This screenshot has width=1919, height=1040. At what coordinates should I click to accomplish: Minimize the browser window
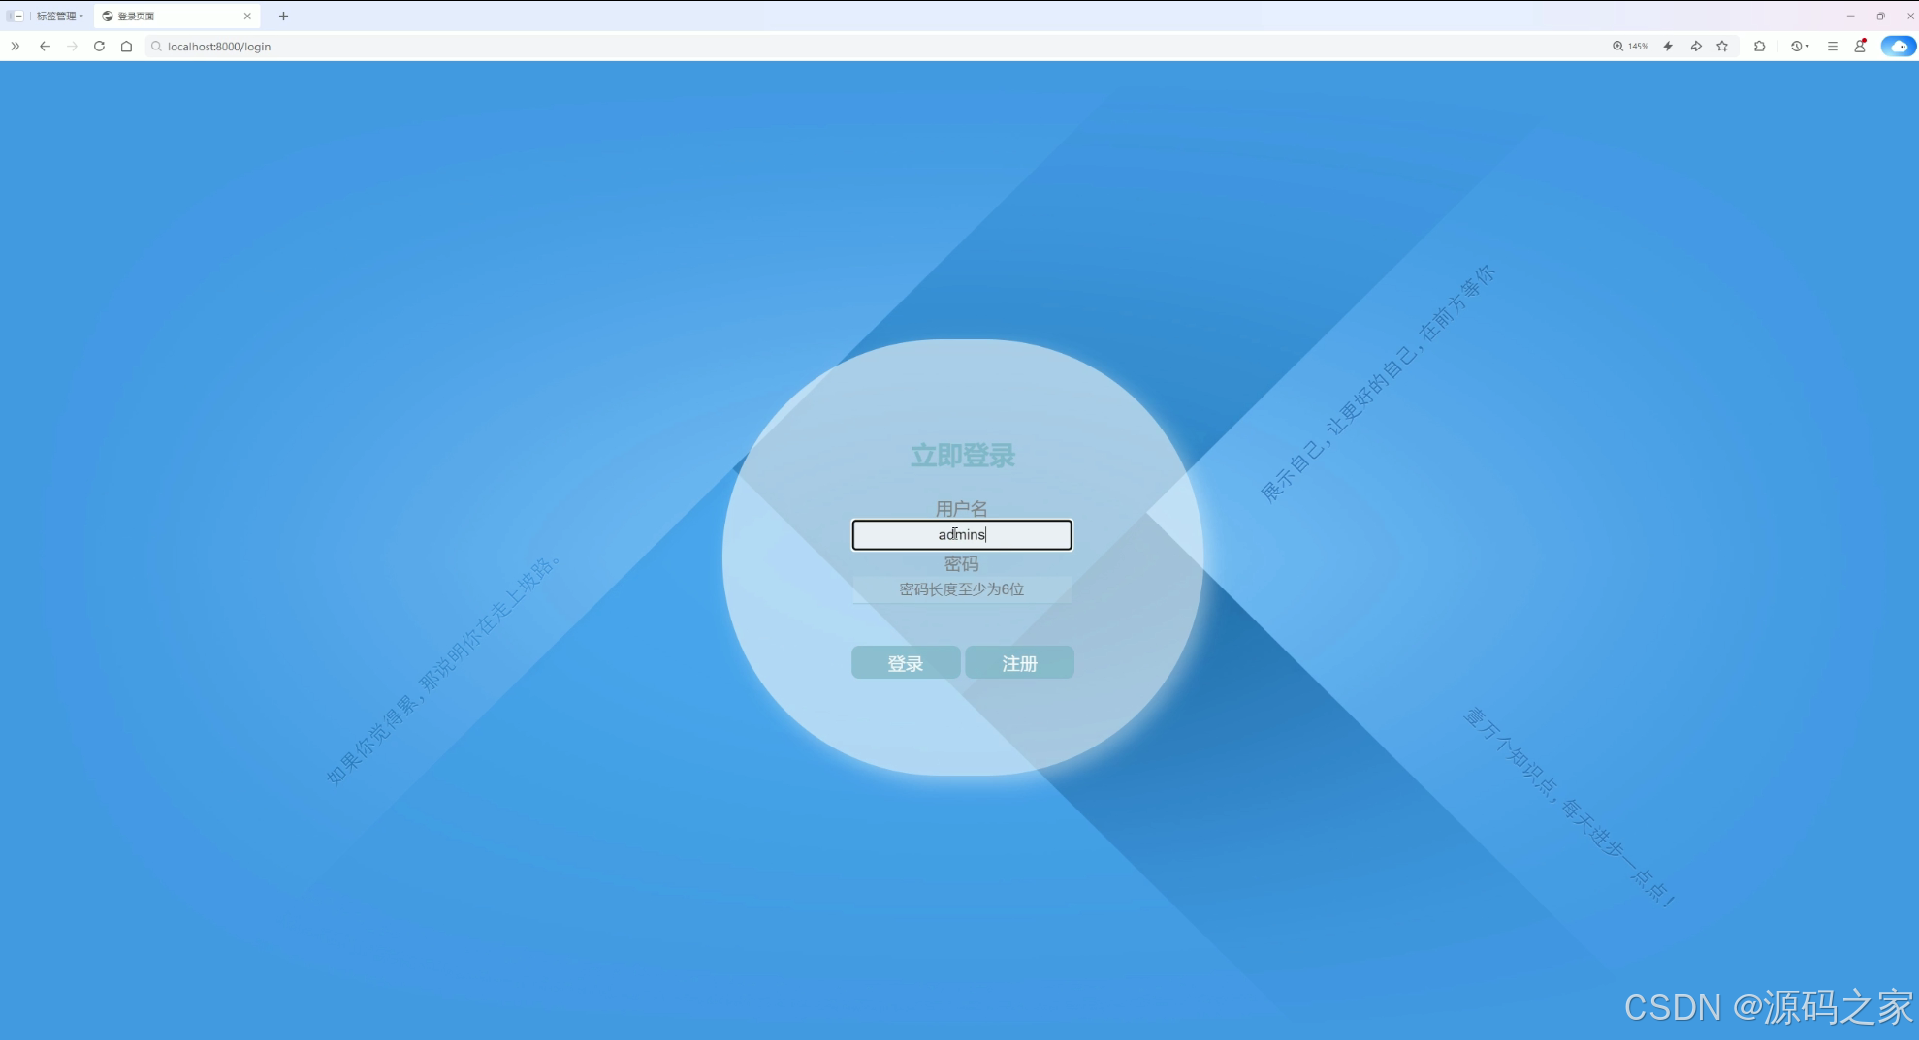click(x=1850, y=16)
